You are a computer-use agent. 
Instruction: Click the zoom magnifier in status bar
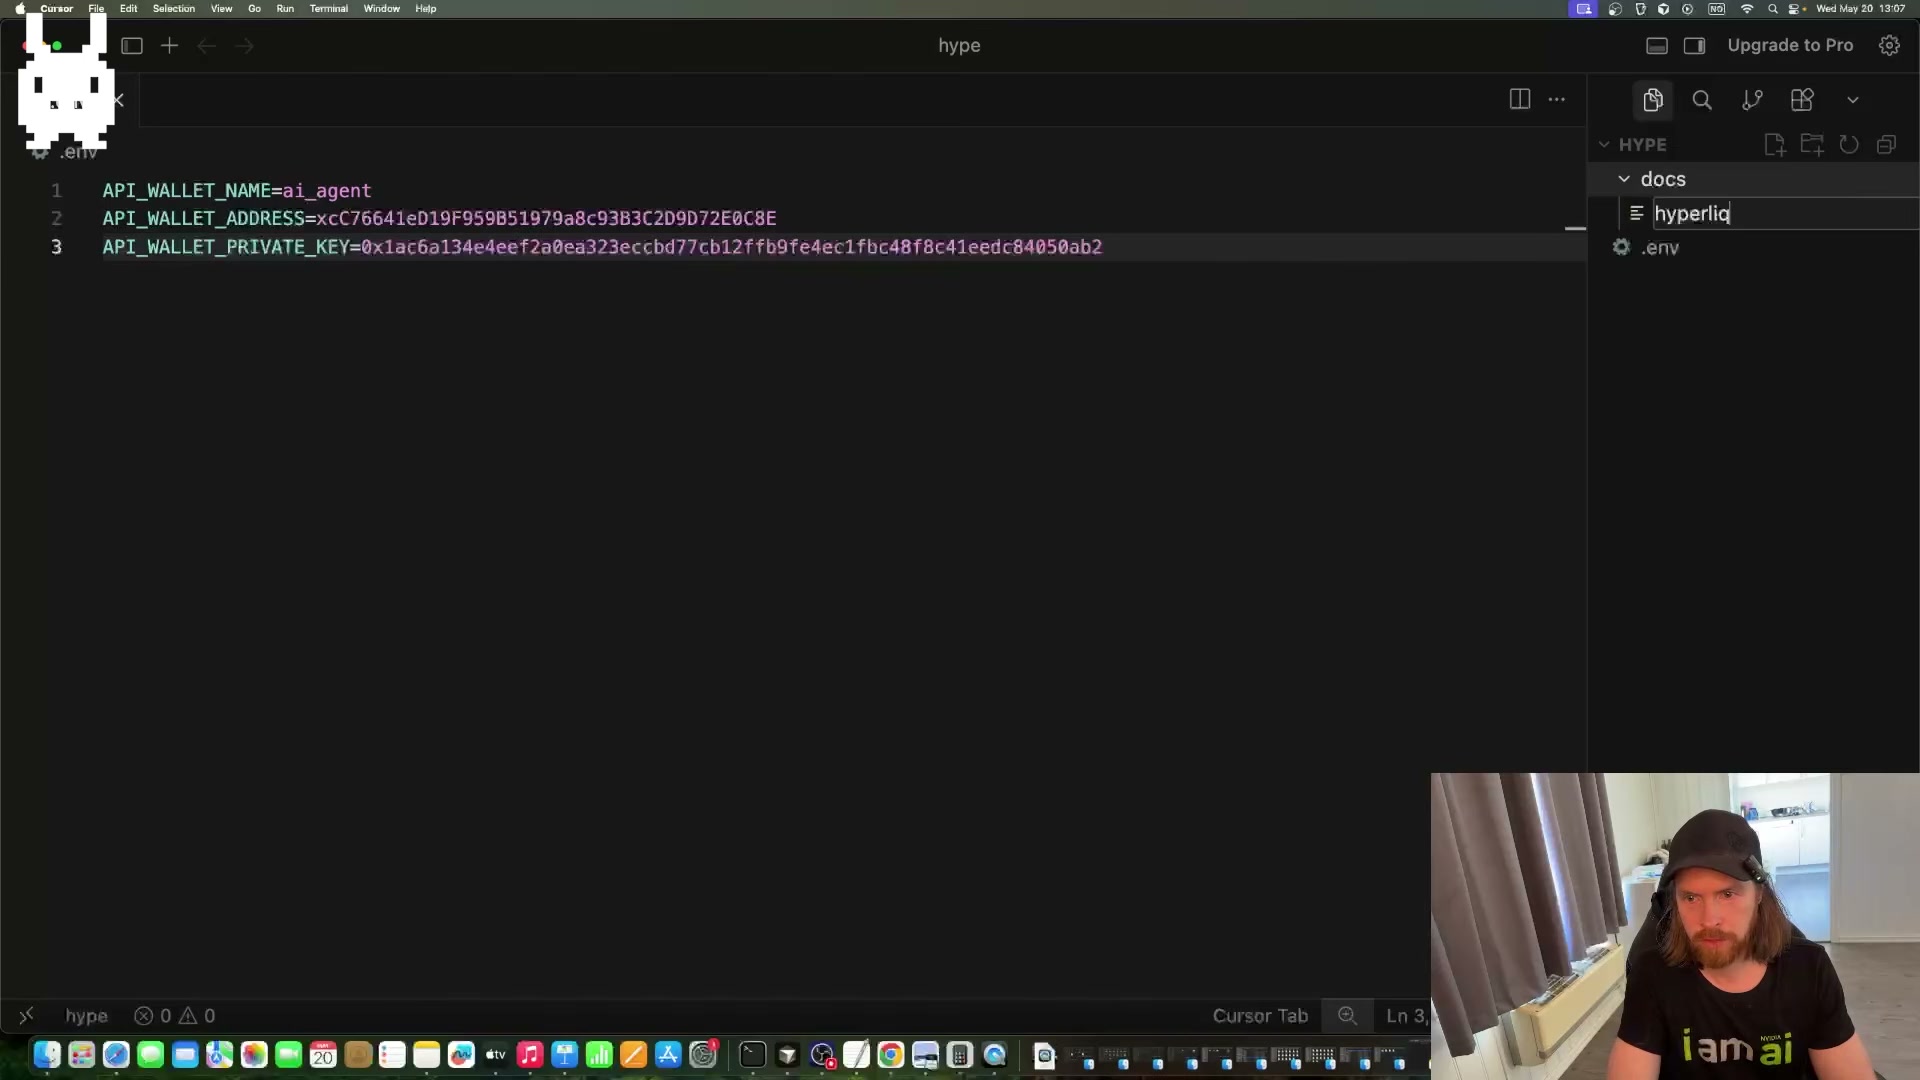click(1348, 1016)
